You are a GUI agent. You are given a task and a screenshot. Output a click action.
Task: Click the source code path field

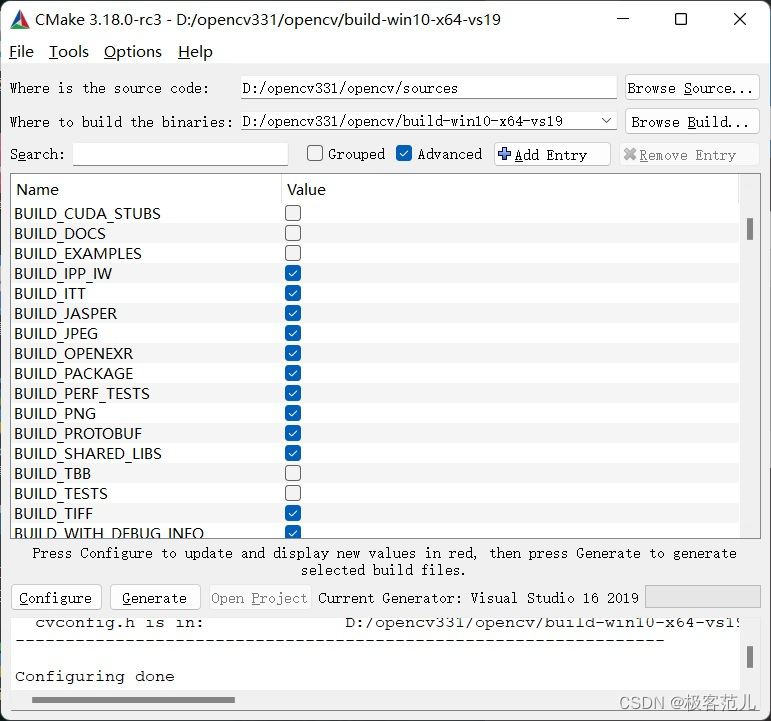(428, 88)
